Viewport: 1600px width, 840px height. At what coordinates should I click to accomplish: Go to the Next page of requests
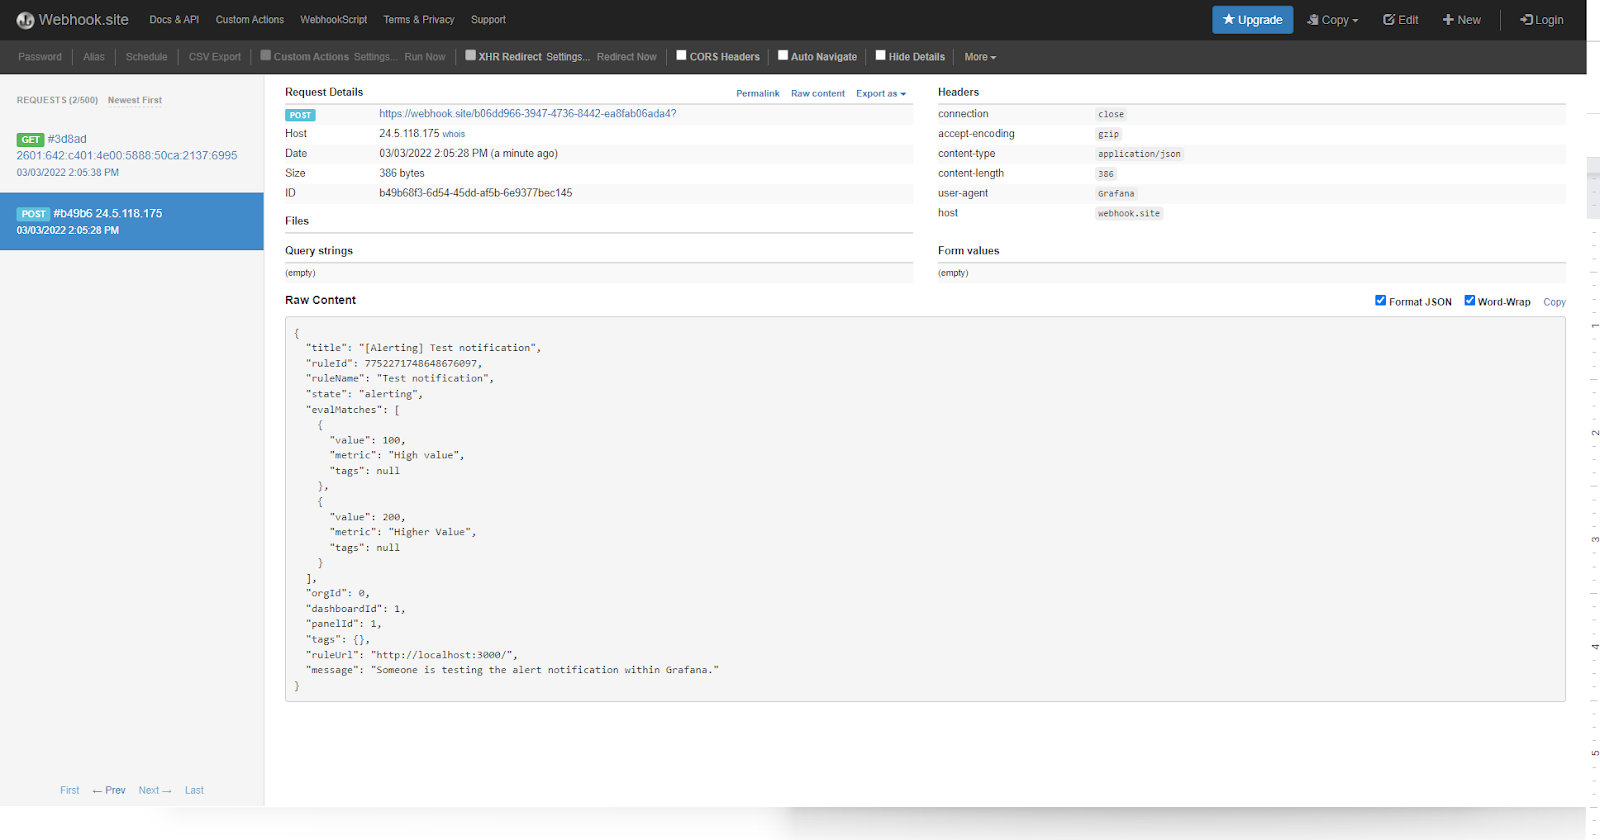coord(154,790)
